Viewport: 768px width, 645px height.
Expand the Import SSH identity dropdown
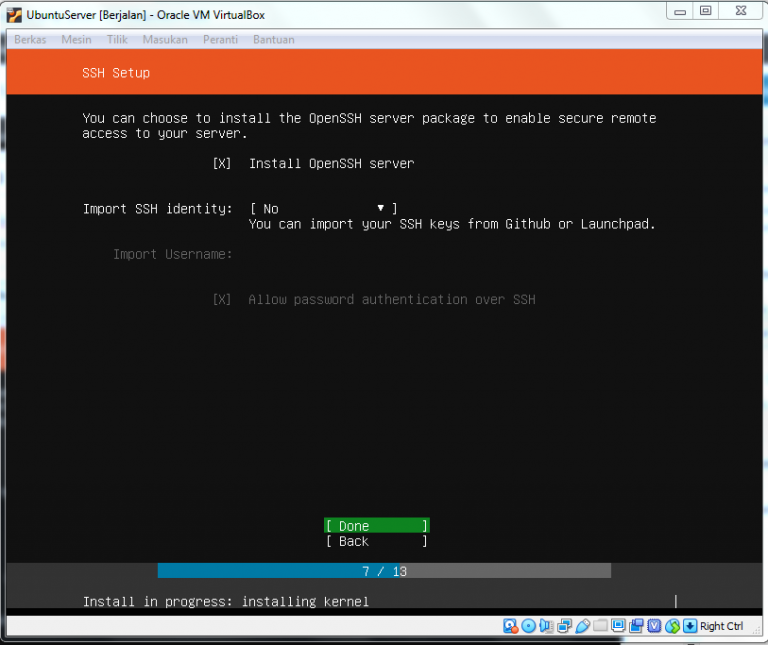(323, 208)
